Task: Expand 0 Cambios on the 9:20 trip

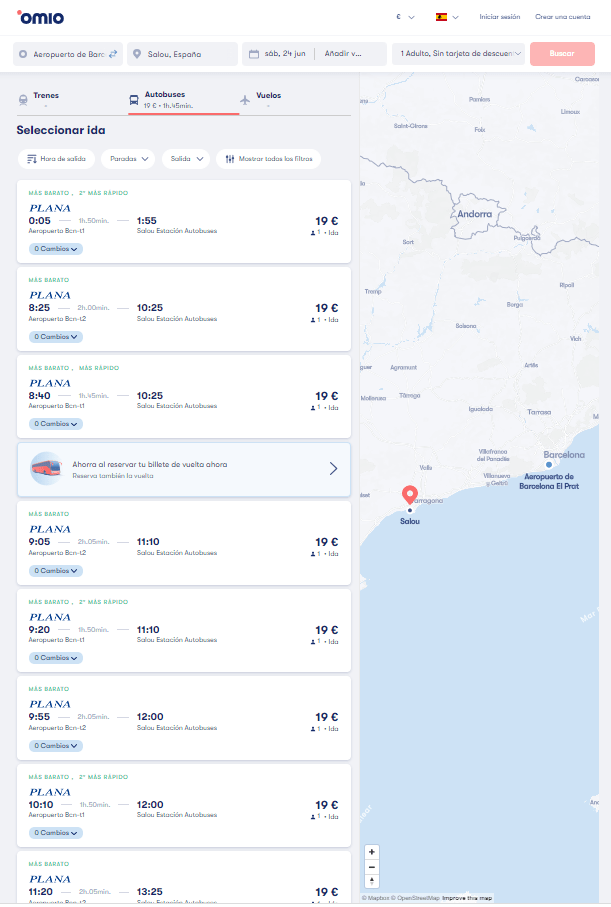Action: (x=56, y=658)
